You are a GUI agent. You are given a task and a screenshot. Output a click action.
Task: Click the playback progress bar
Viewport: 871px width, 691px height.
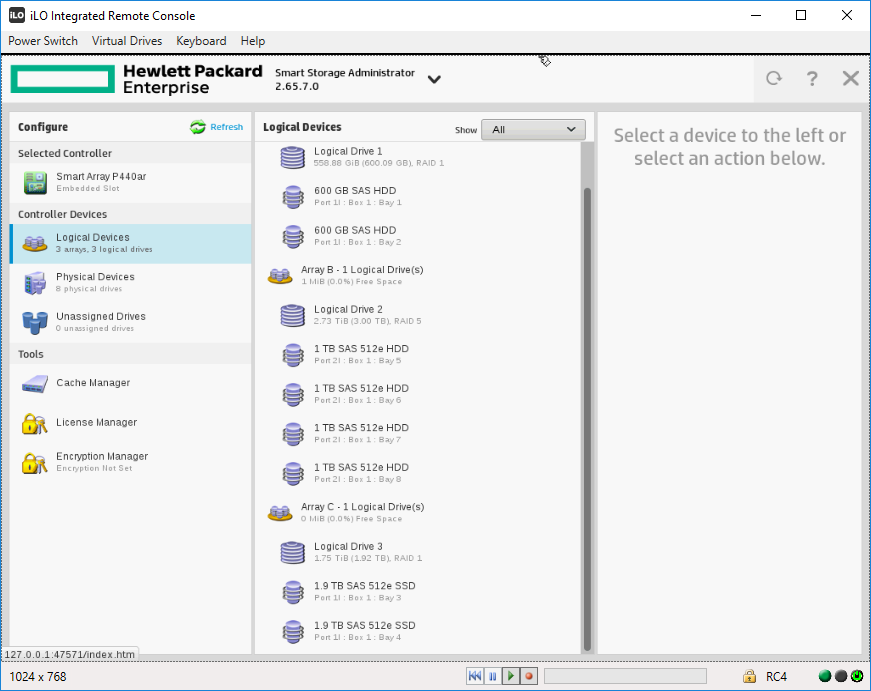625,676
